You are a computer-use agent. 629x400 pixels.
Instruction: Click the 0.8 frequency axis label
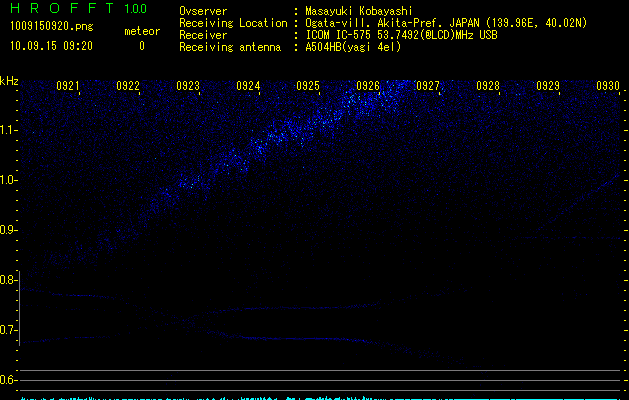point(8,280)
